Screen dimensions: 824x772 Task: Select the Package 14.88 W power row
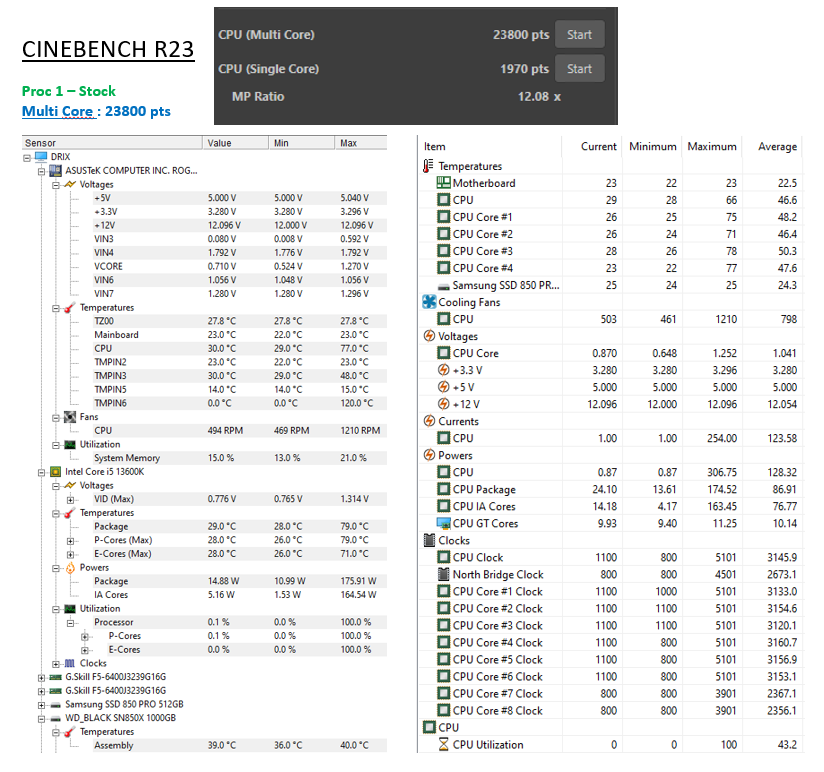click(x=240, y=581)
